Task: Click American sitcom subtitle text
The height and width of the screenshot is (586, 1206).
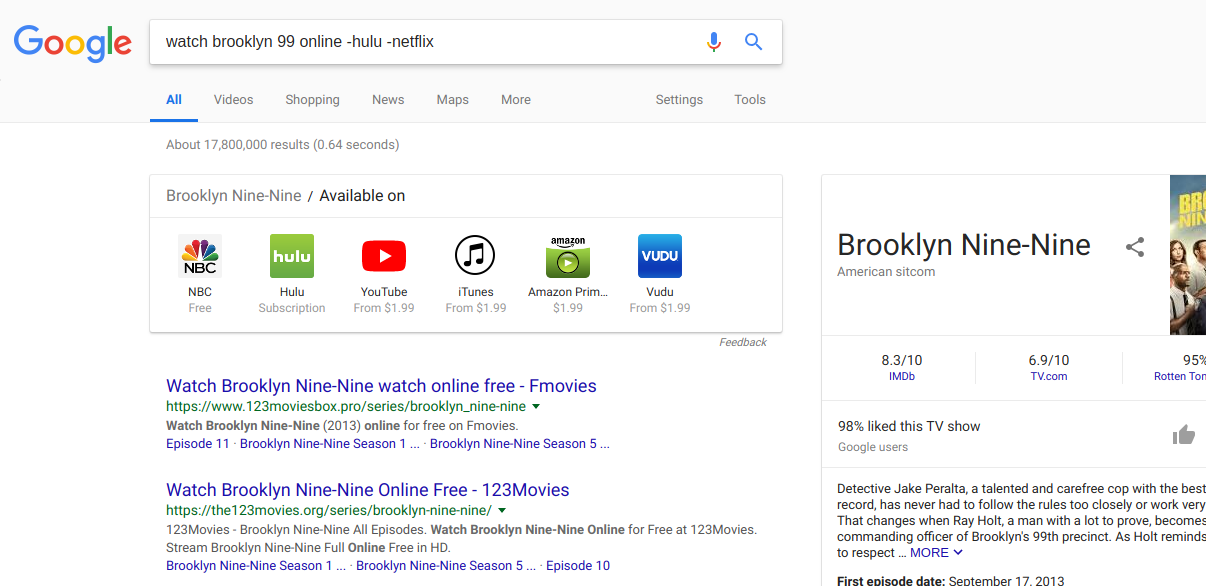Action: point(886,272)
